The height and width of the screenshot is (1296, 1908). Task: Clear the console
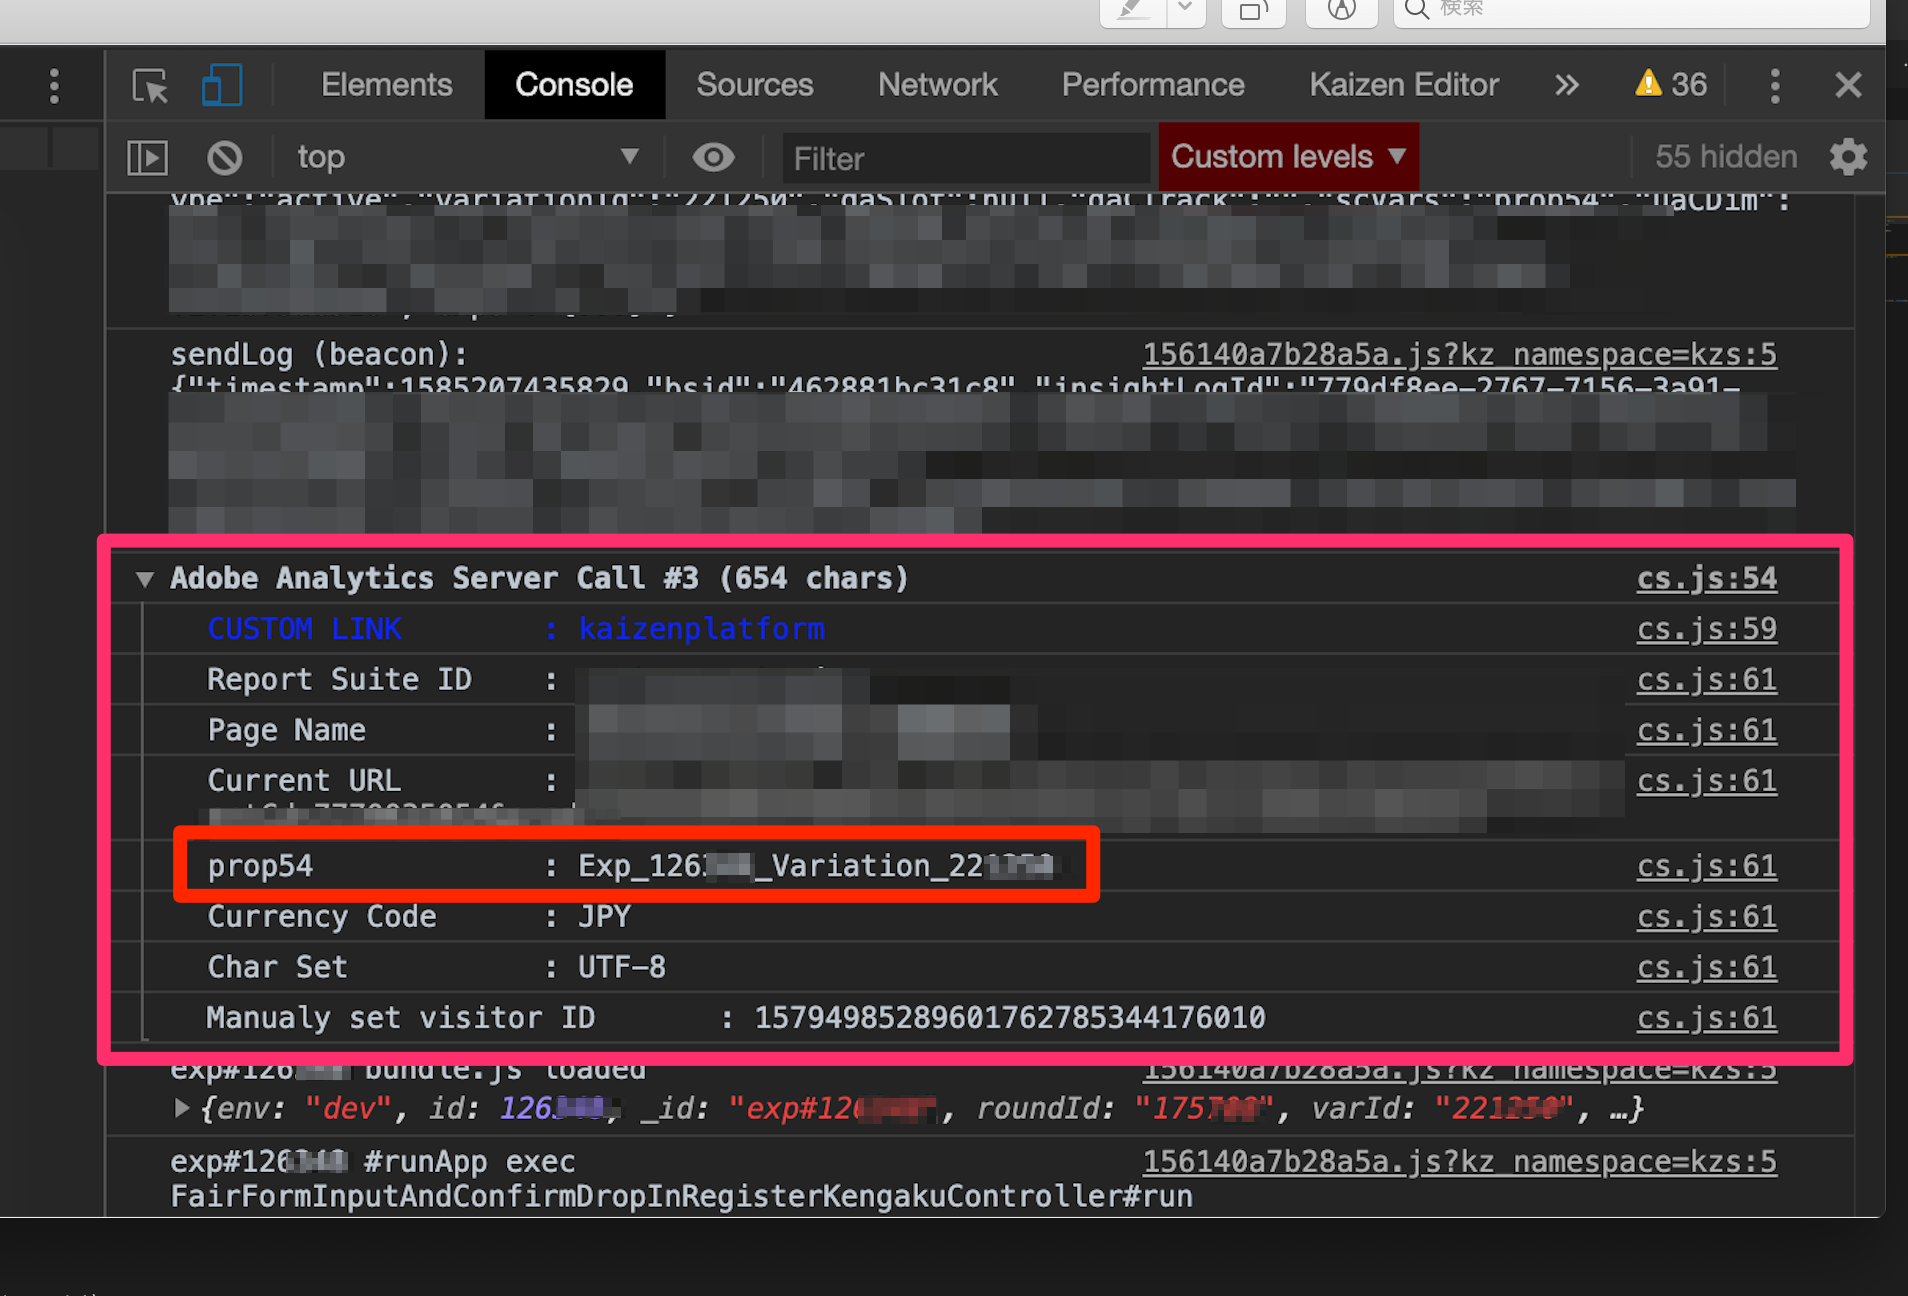click(x=224, y=157)
